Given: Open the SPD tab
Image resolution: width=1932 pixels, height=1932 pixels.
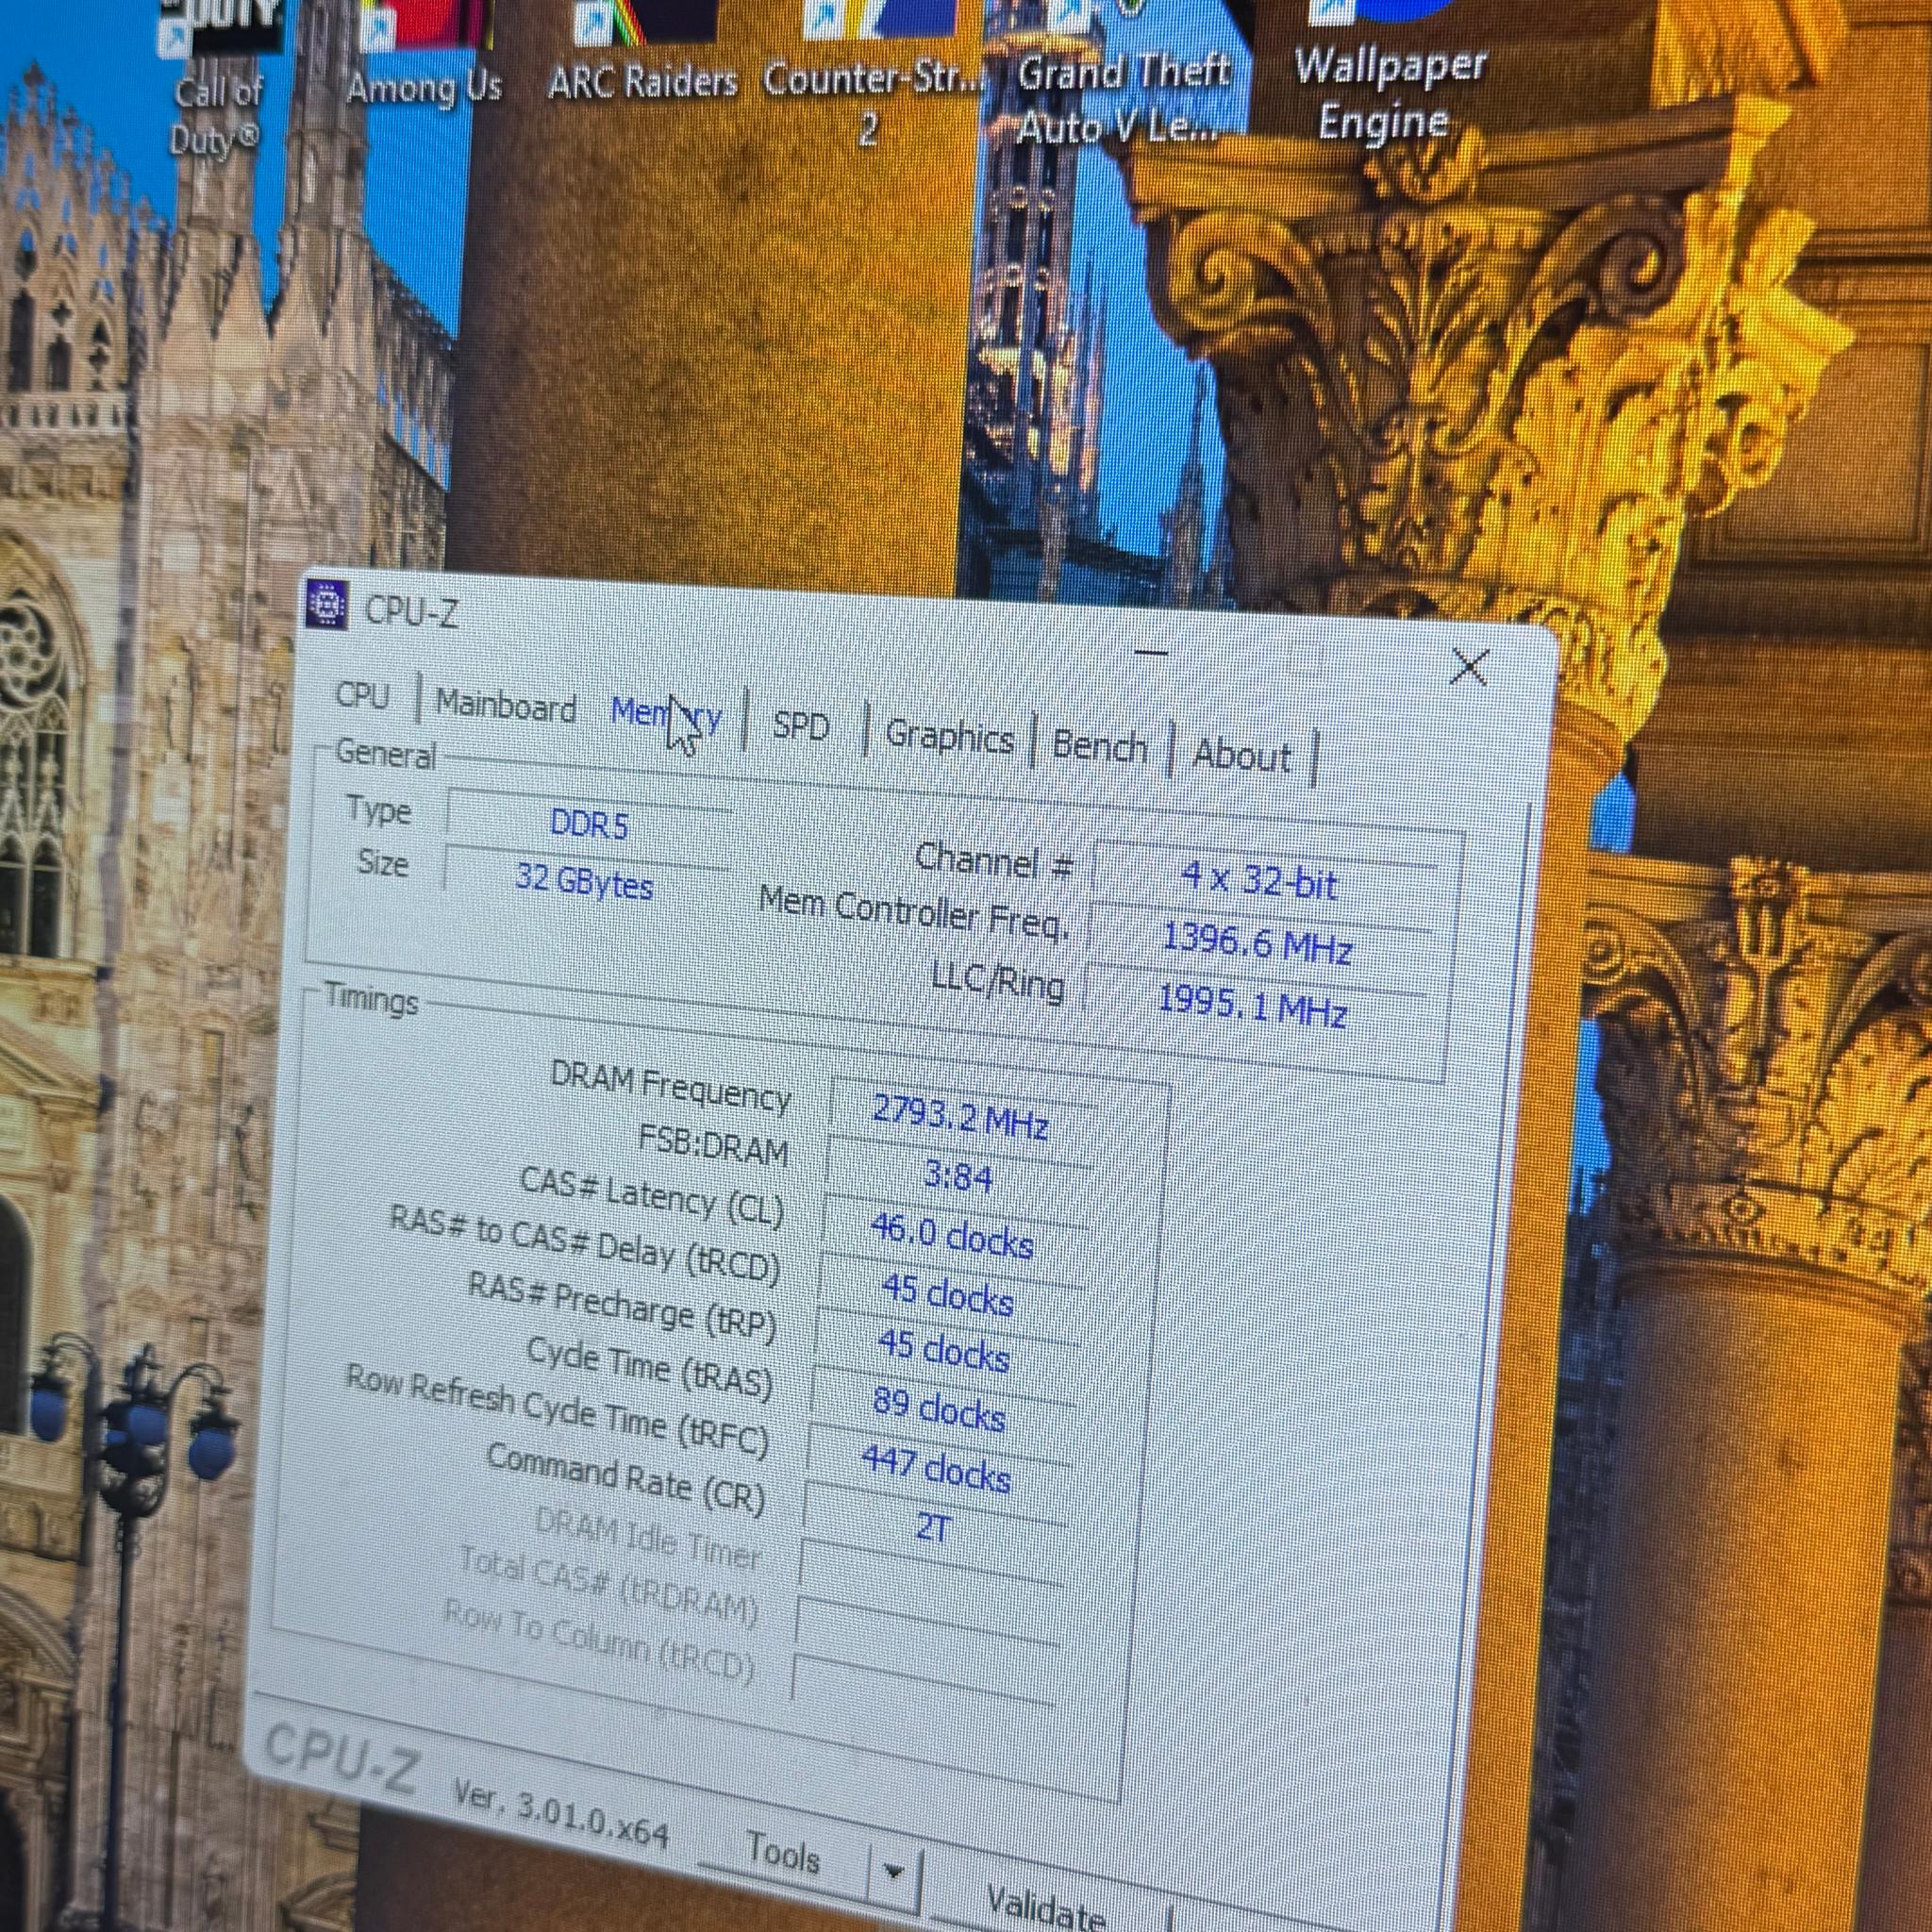Looking at the screenshot, I should (x=801, y=725).
